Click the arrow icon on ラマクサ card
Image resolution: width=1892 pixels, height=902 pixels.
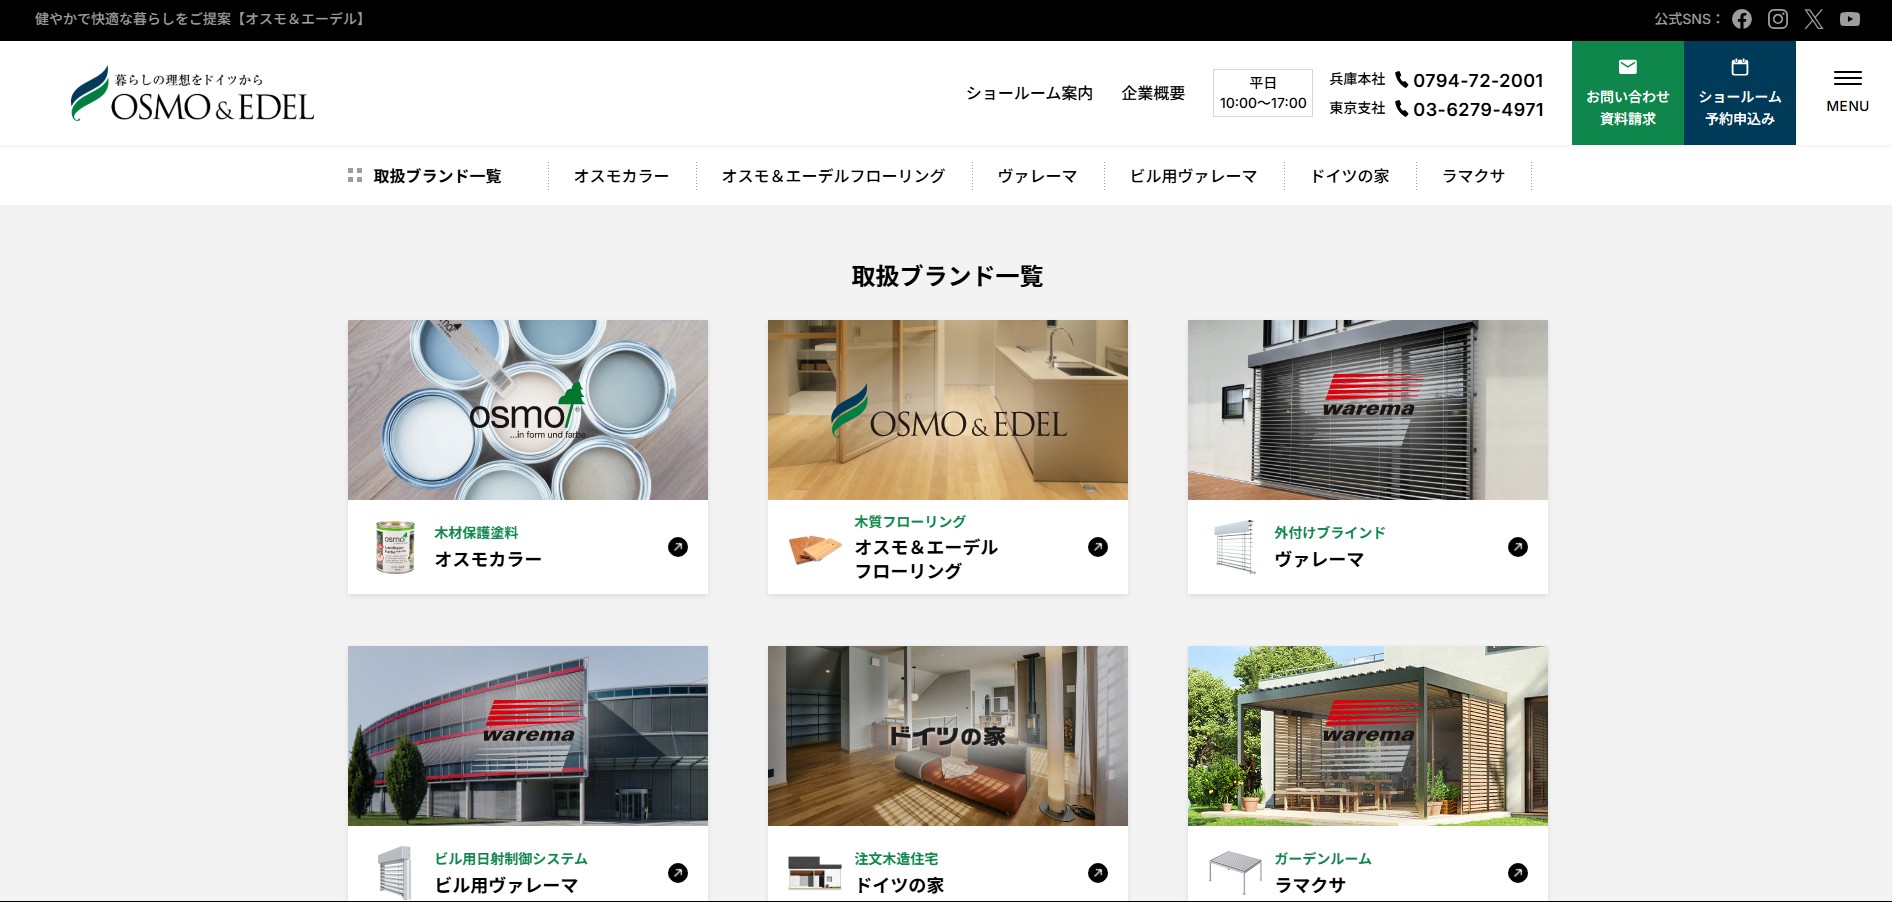click(x=1518, y=873)
